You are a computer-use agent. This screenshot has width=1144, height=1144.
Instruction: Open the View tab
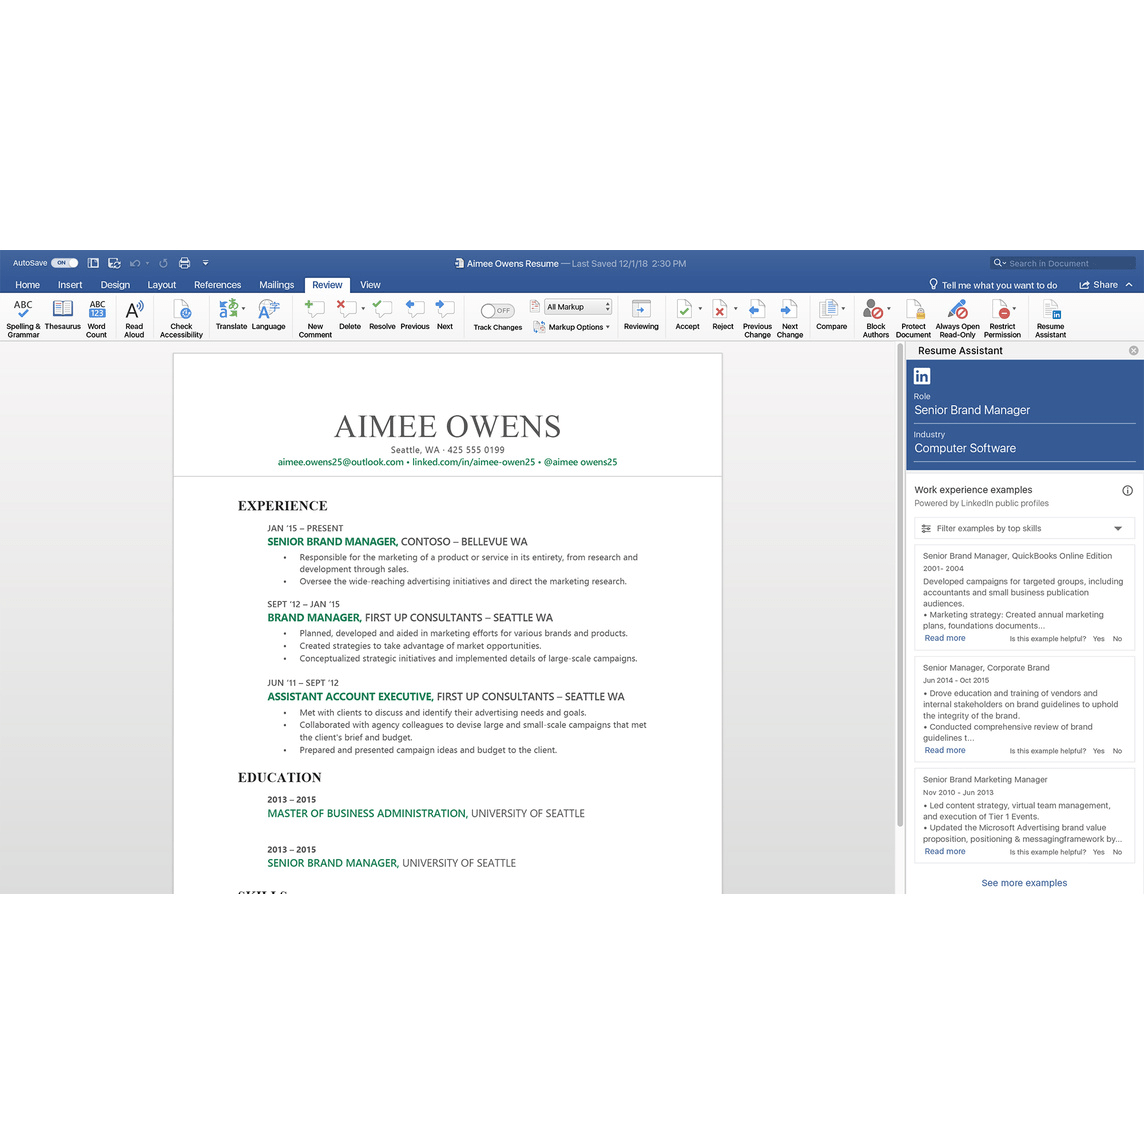point(370,284)
